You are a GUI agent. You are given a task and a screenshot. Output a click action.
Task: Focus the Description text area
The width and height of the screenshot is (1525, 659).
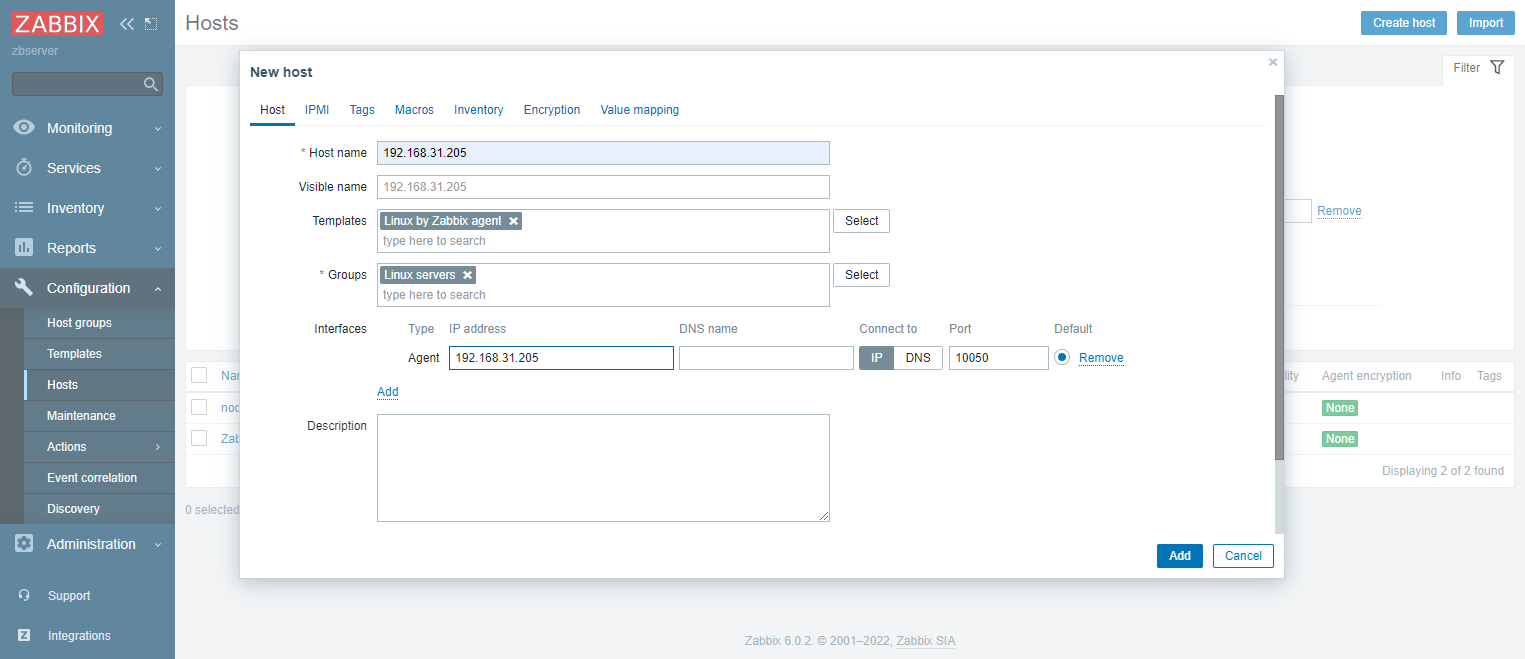pyautogui.click(x=603, y=468)
